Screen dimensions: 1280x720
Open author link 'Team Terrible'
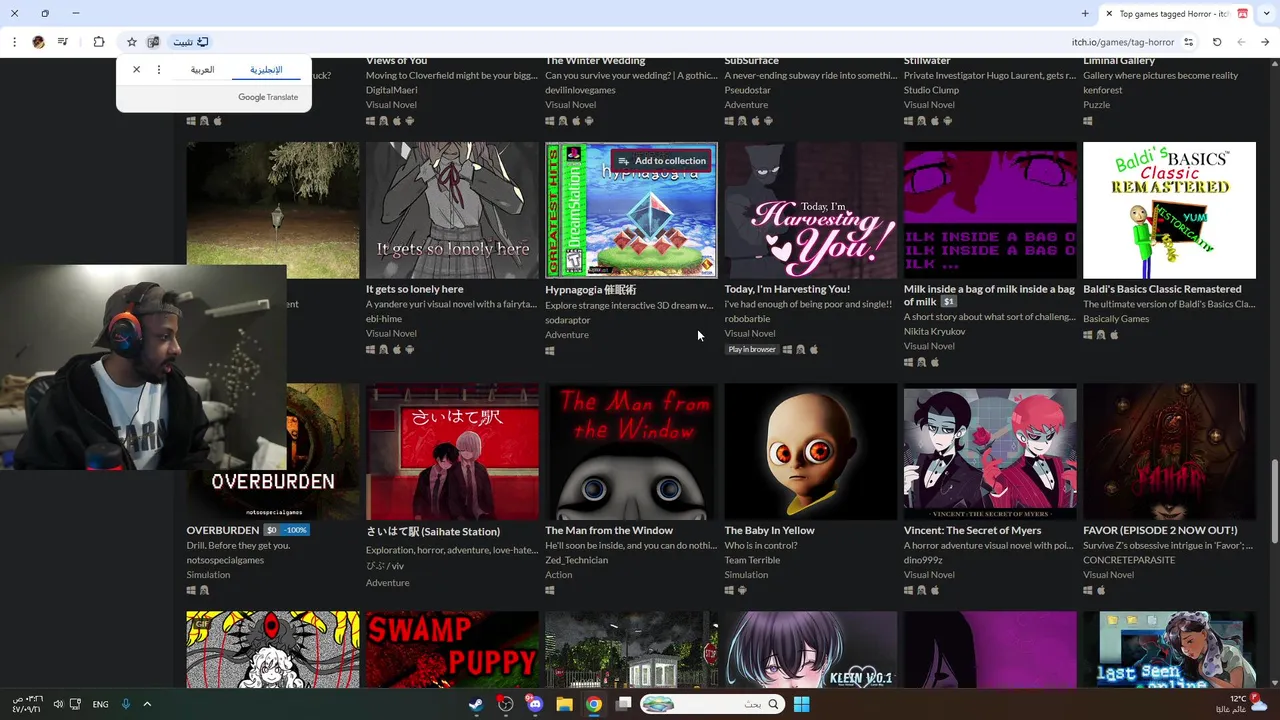coord(752,560)
